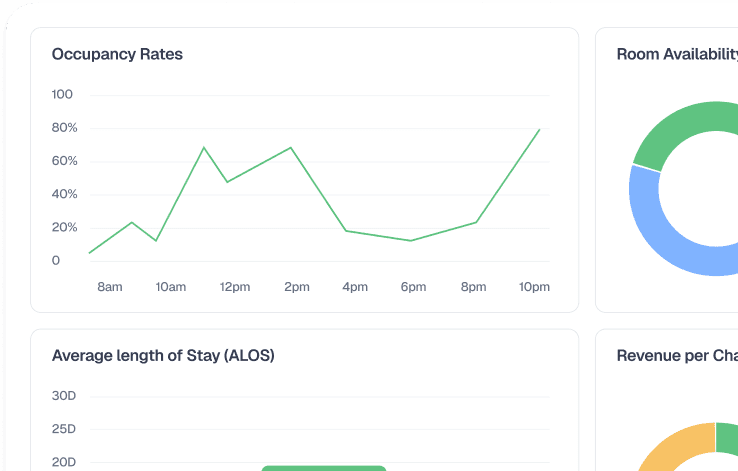The width and height of the screenshot is (738, 471).
Task: Click the 12pm label on the occupancy axis
Action: point(235,287)
